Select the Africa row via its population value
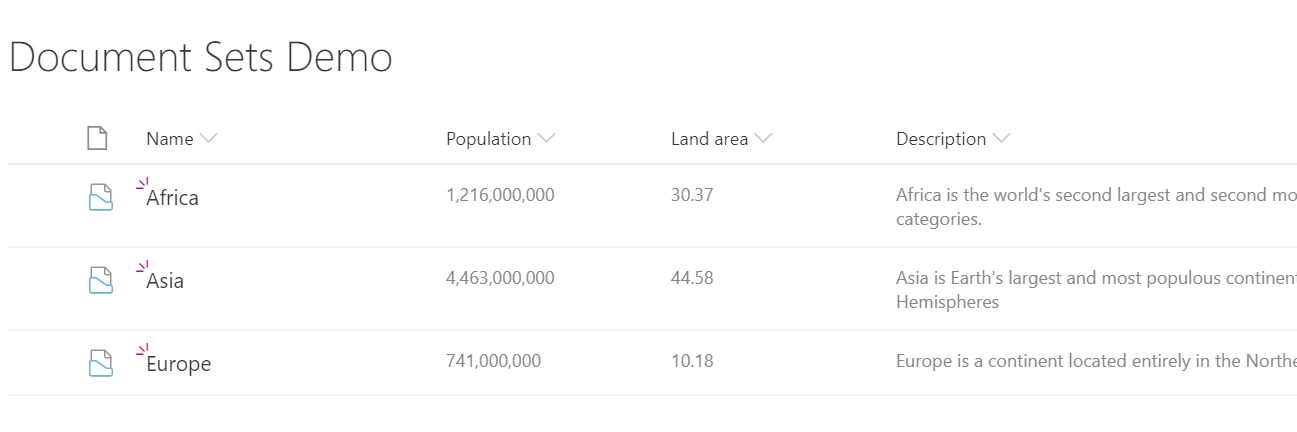This screenshot has width=1297, height=432. (500, 195)
